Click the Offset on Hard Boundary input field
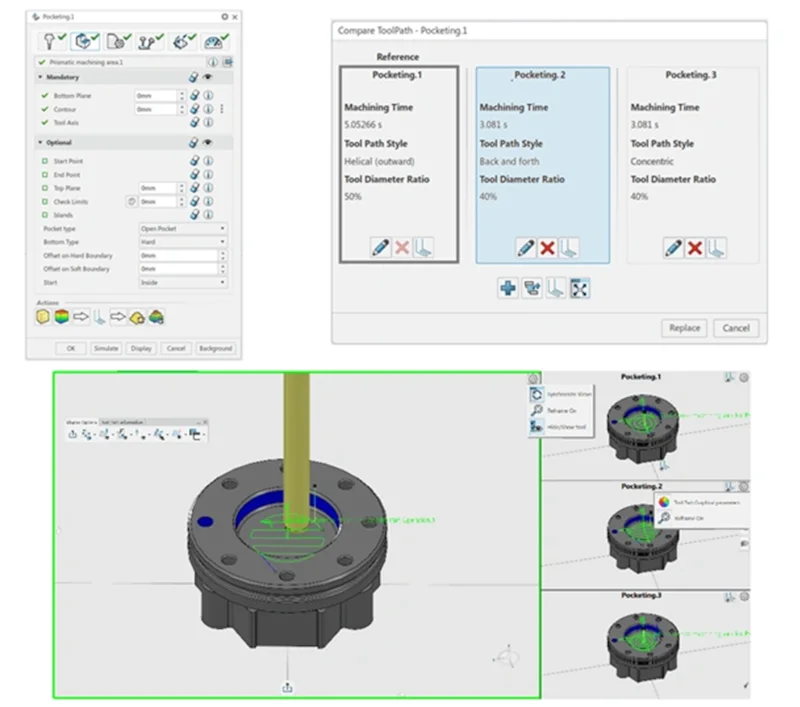The height and width of the screenshot is (707, 800). click(176, 256)
